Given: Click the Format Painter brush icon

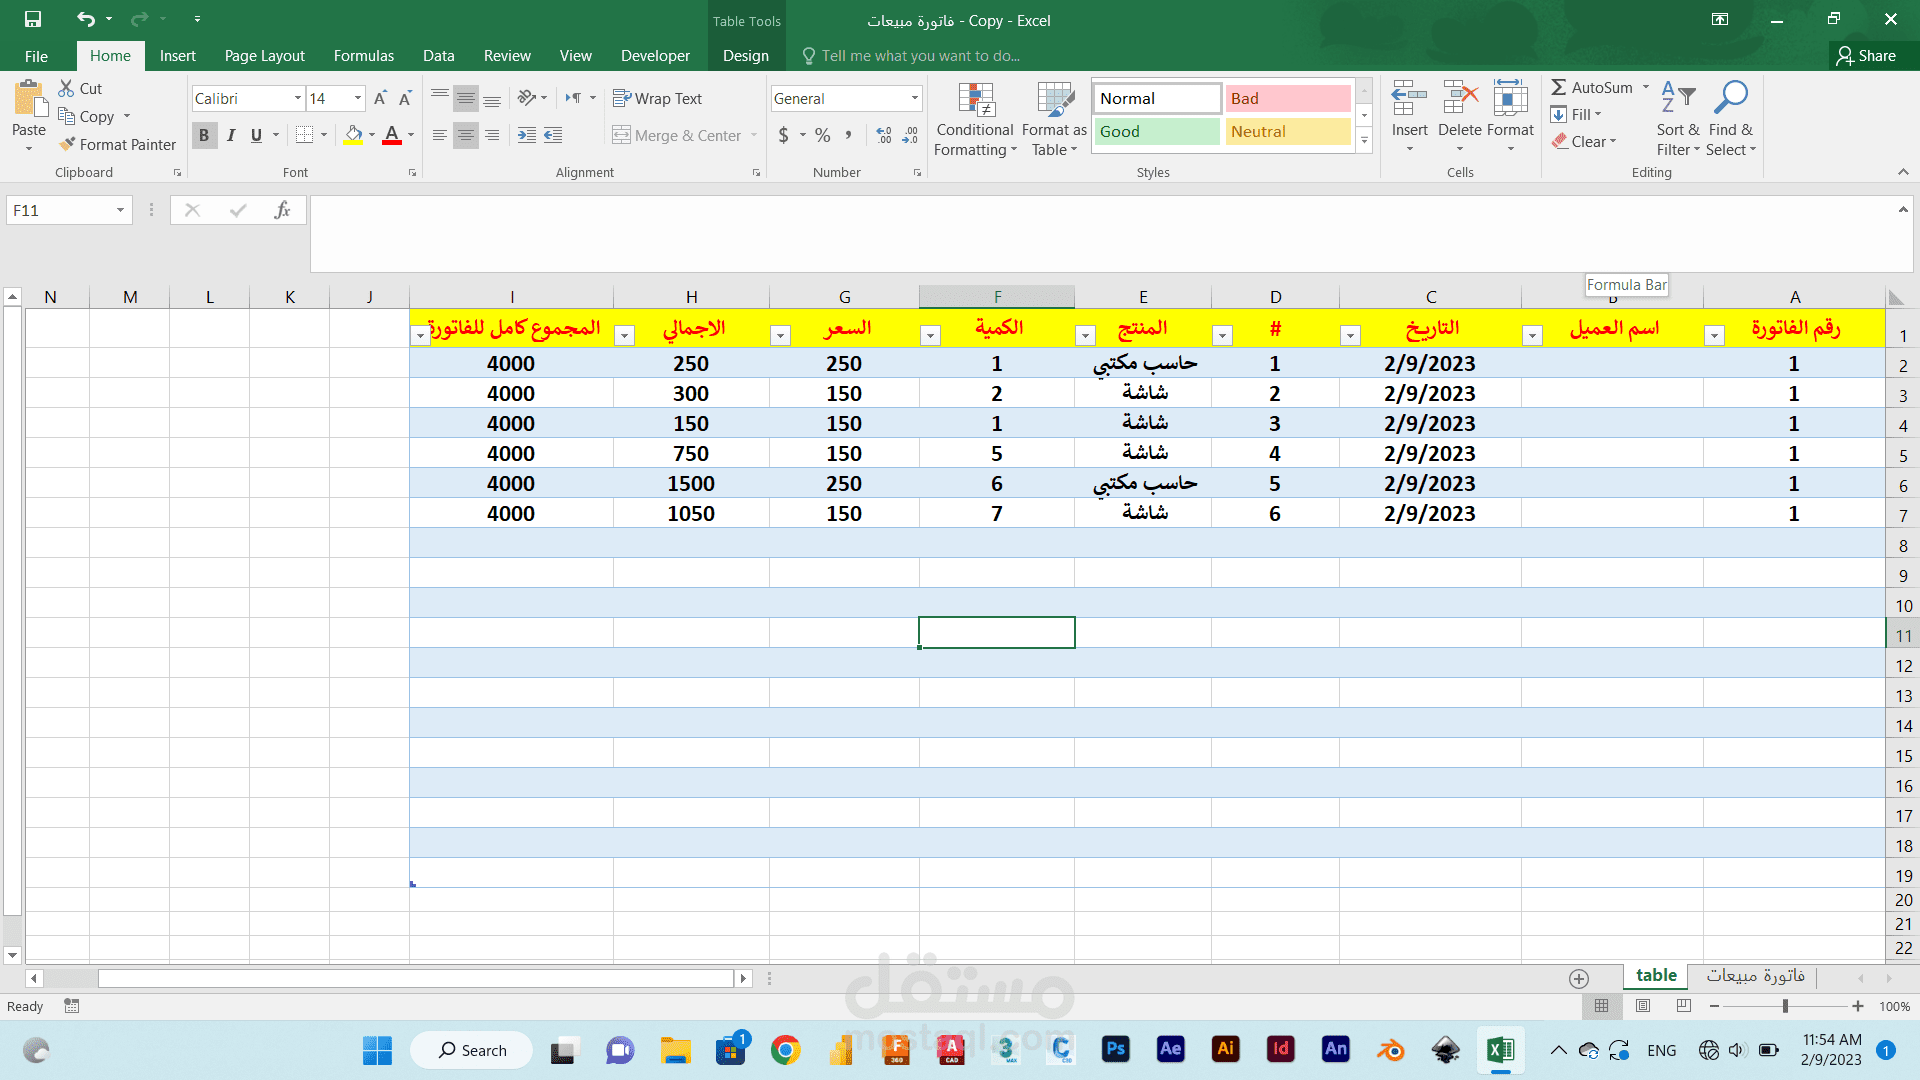Looking at the screenshot, I should tap(67, 144).
